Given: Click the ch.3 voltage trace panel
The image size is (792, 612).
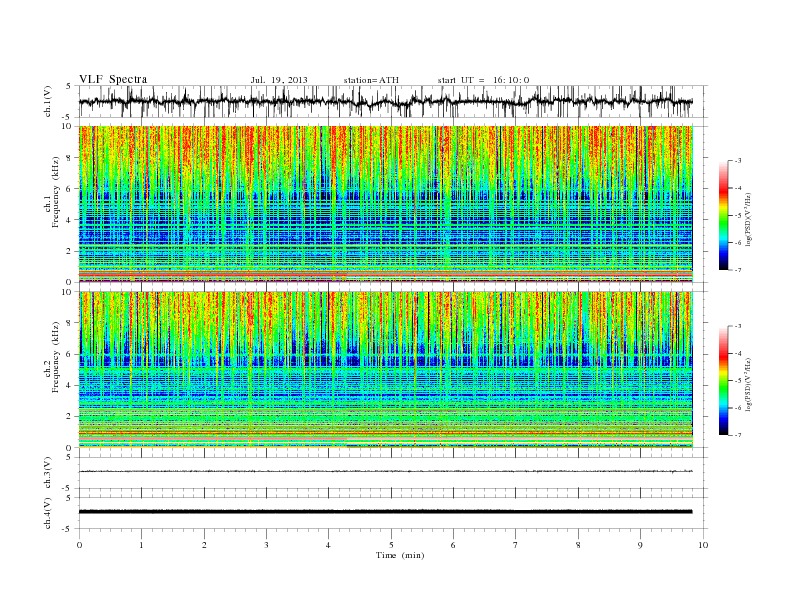Looking at the screenshot, I should pos(392,473).
